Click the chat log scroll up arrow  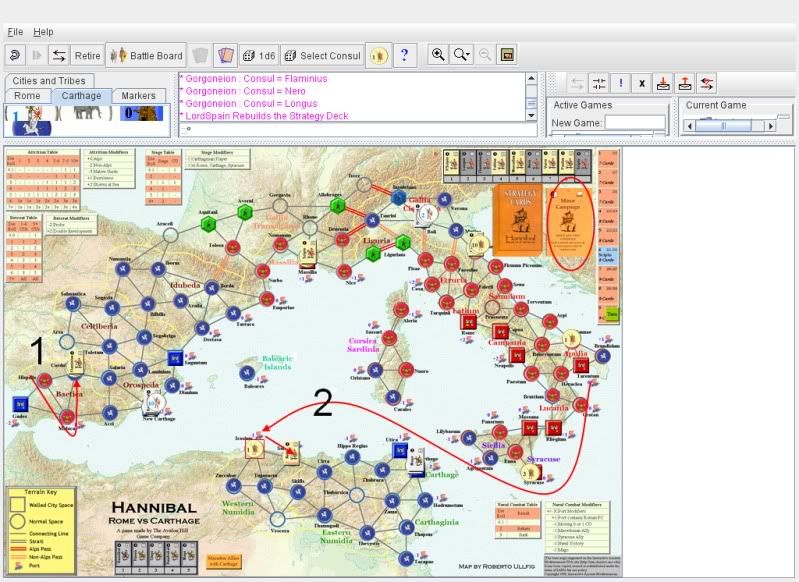531,78
